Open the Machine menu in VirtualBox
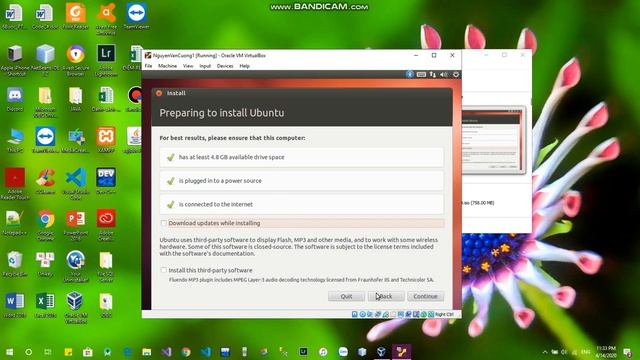This screenshot has height=360, width=640. tap(167, 66)
